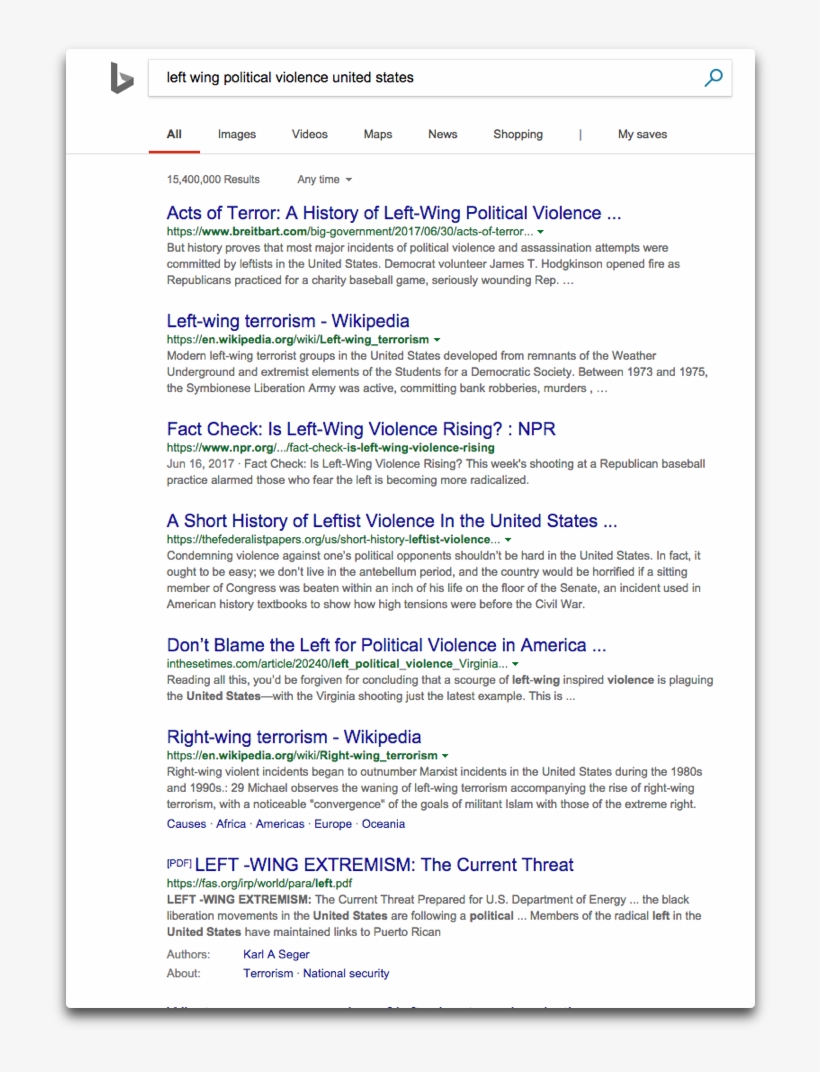Click the National security topic link
Screen dimensions: 820x1072
346,974
